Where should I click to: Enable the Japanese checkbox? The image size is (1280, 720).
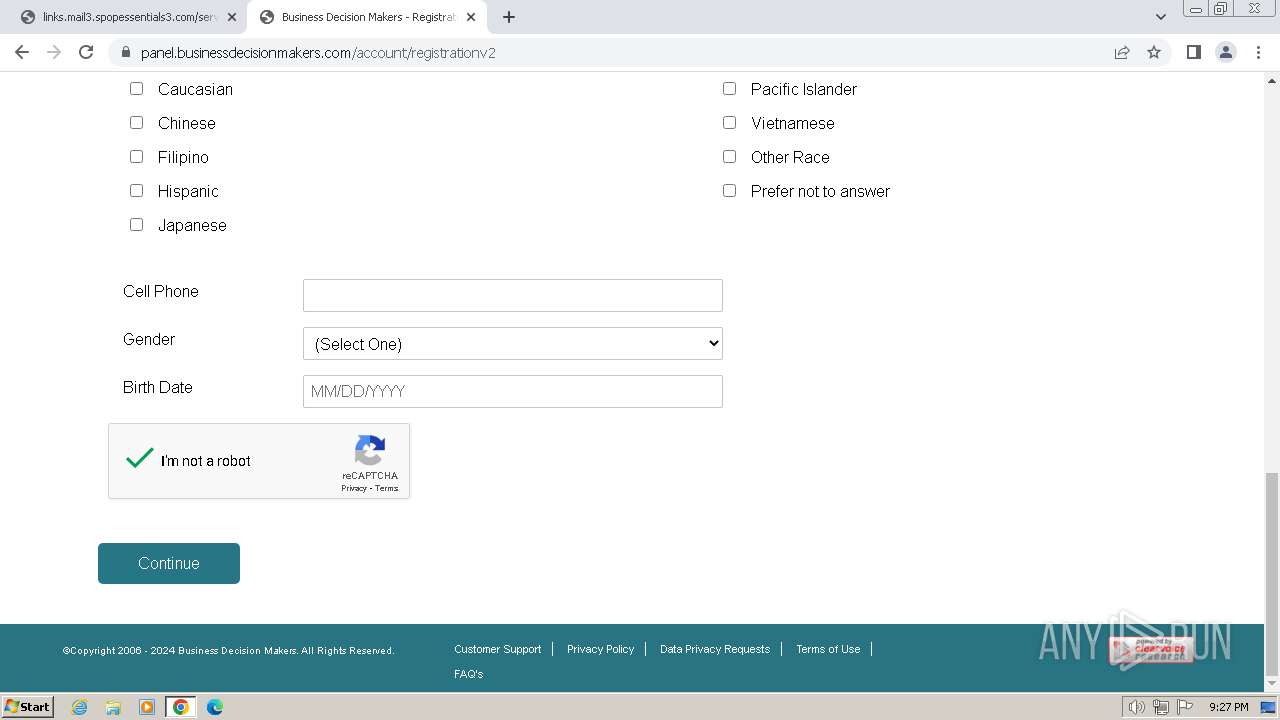(136, 225)
